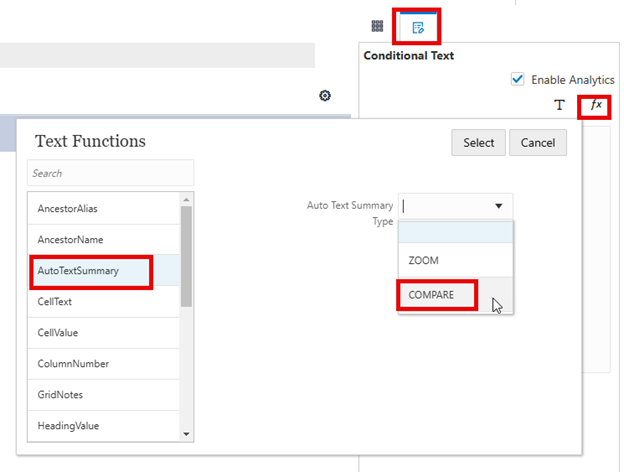Open the fx text functions icon

(596, 105)
